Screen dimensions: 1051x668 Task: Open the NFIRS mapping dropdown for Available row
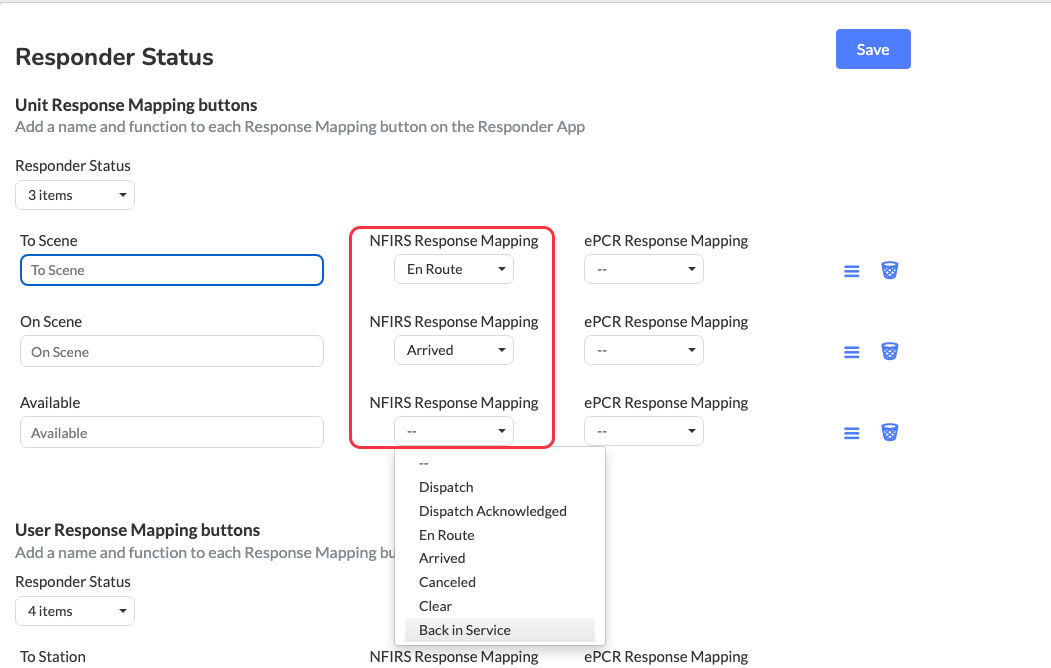point(454,431)
